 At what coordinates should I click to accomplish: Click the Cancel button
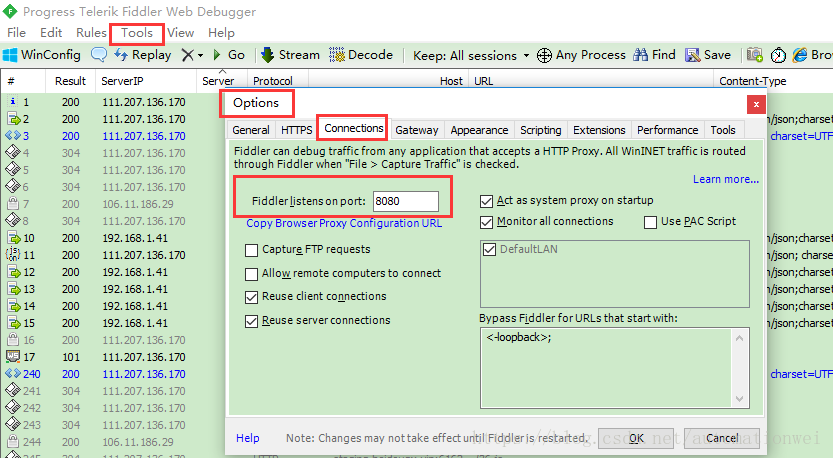click(722, 438)
